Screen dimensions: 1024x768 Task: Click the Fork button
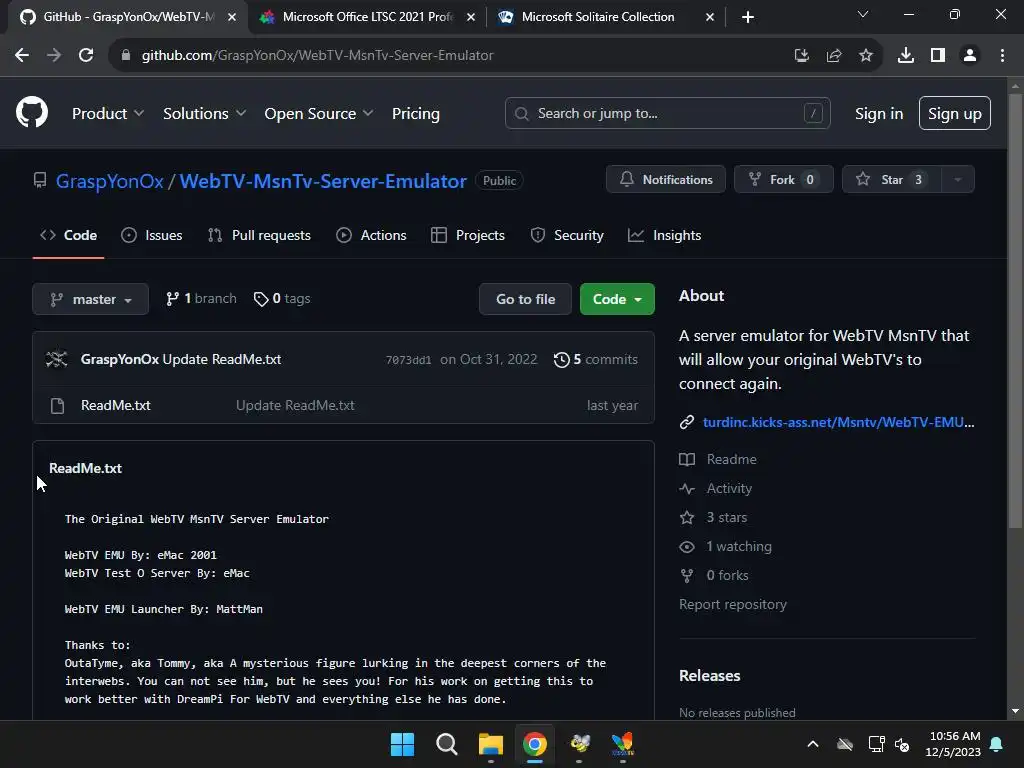[x=784, y=179]
